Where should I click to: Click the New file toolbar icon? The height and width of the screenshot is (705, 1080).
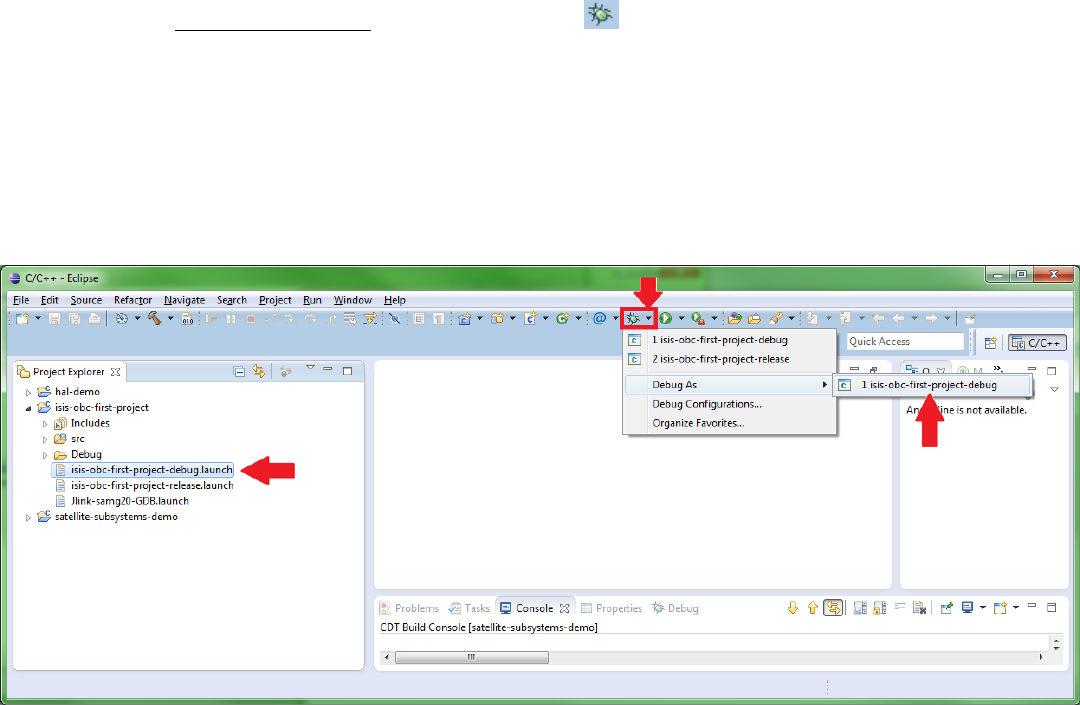point(22,318)
